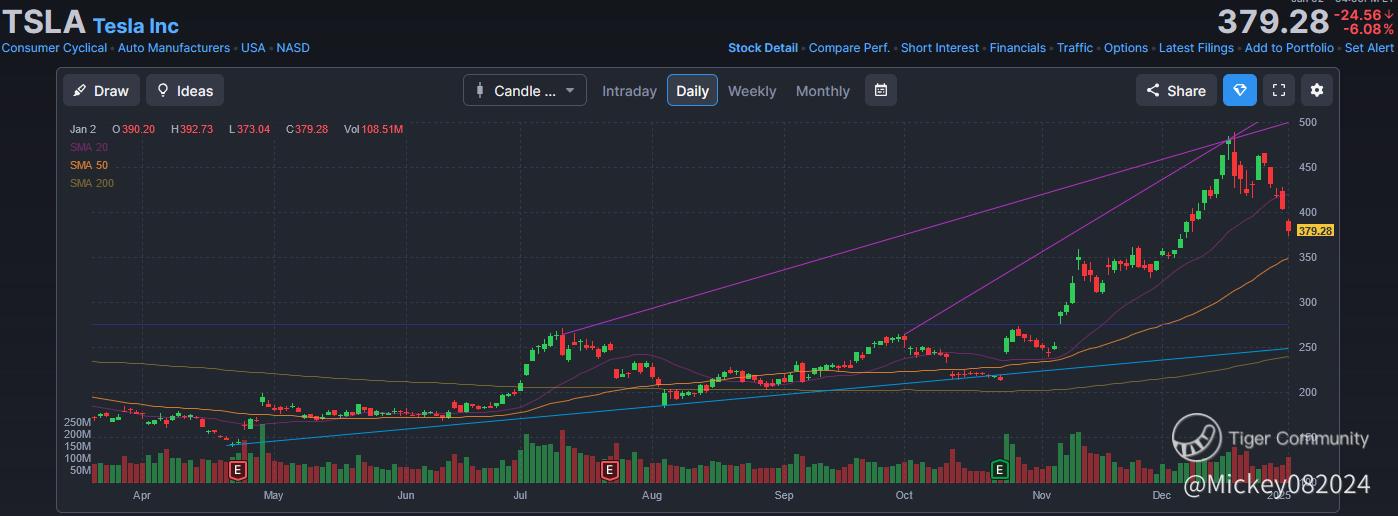Click the blue diamond premium icon
Screen dimensions: 1398x516
point(1240,90)
